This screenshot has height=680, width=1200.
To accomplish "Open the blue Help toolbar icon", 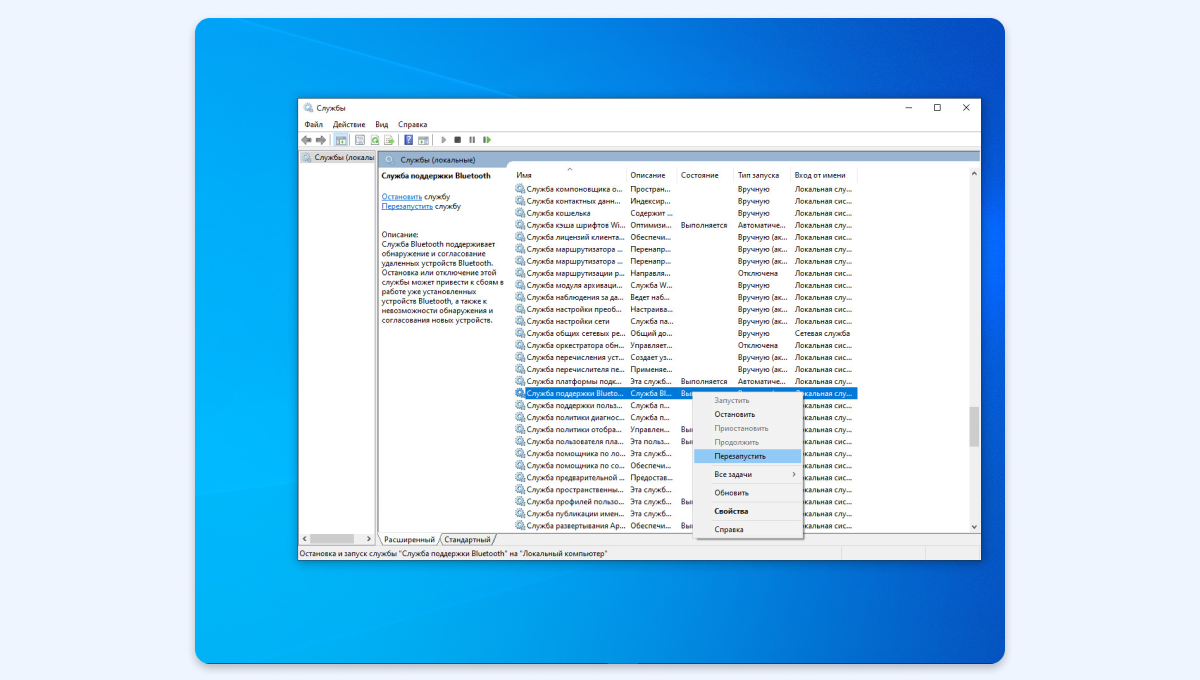I will click(408, 140).
